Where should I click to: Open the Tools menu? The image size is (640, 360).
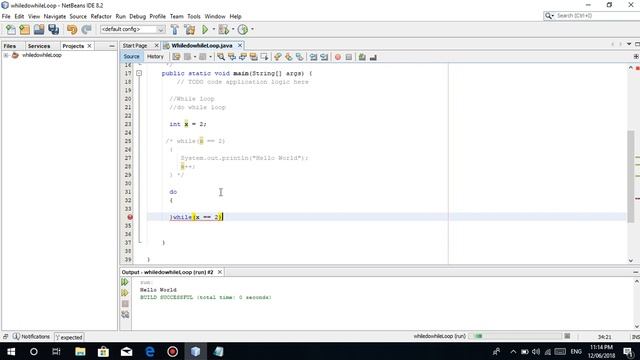click(x=194, y=16)
